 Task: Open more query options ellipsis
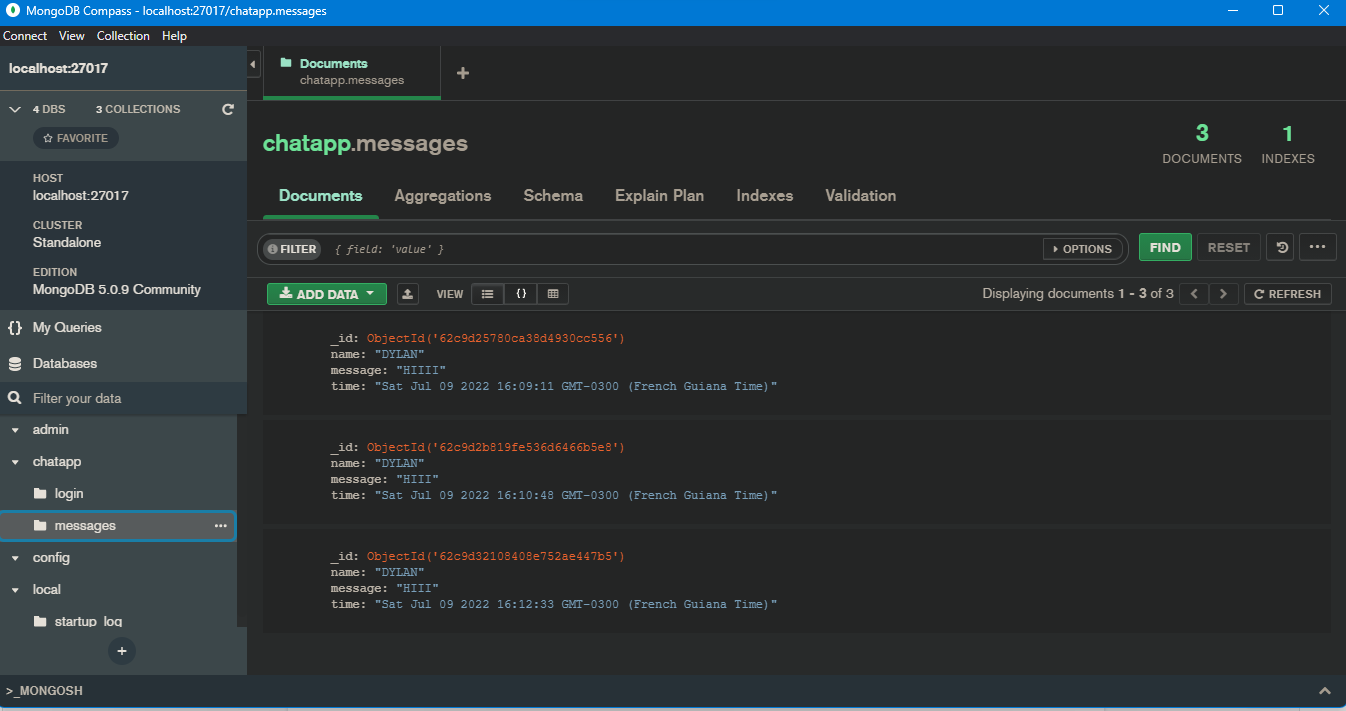pyautogui.click(x=1318, y=248)
